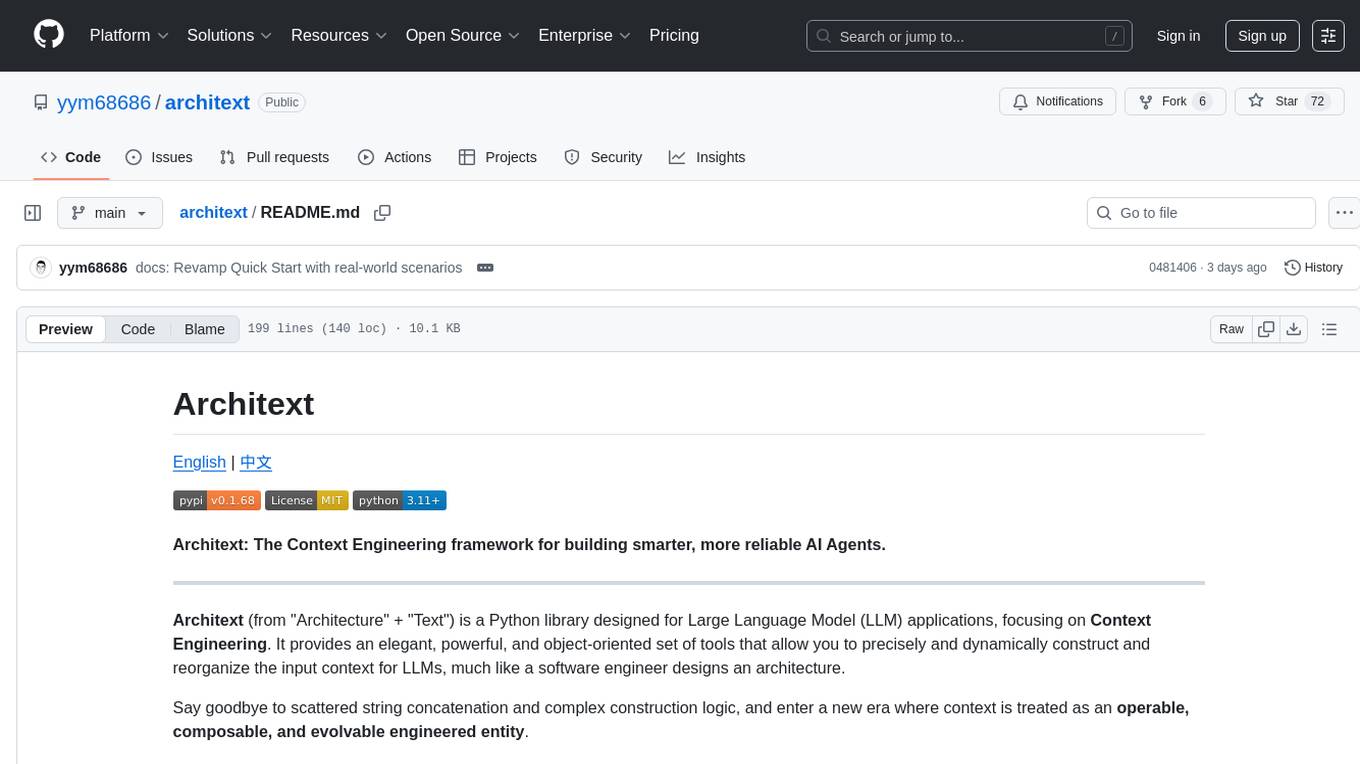Click the Notifications button
This screenshot has width=1360, height=764.
[1058, 101]
